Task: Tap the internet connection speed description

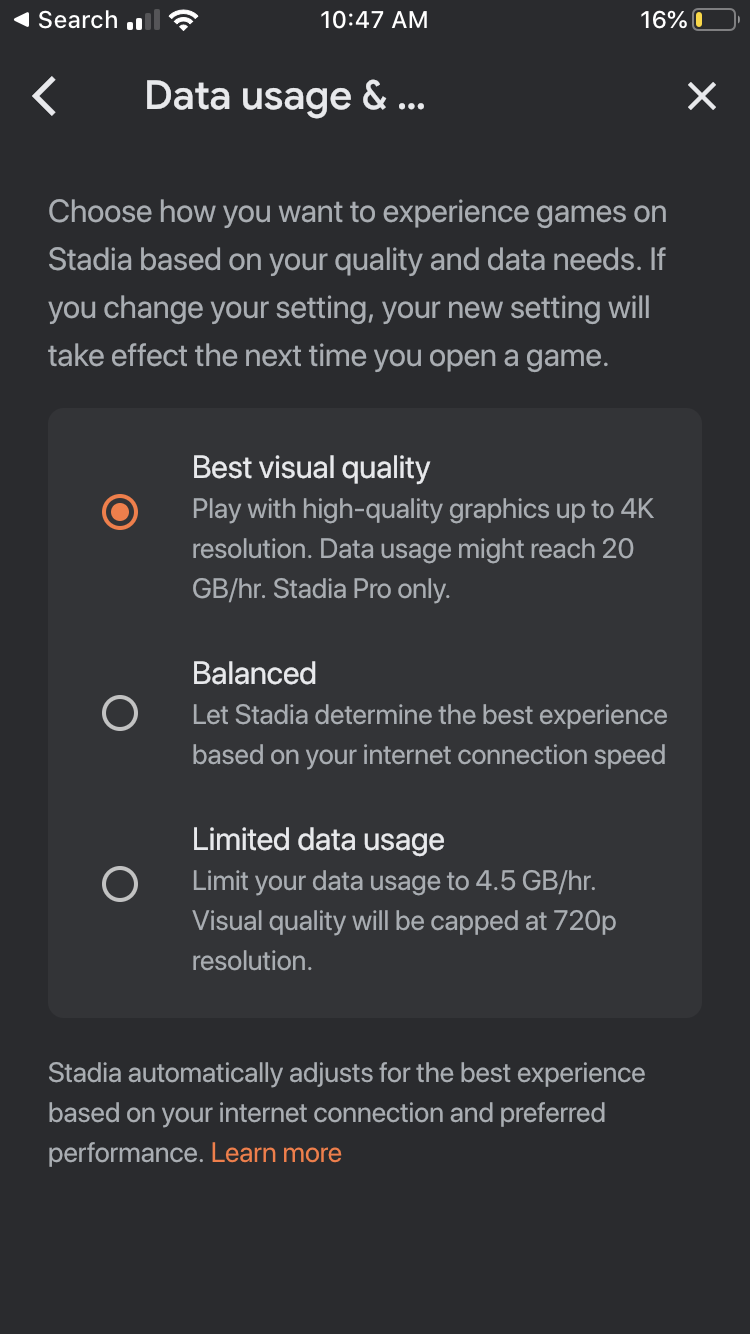Action: point(429,735)
